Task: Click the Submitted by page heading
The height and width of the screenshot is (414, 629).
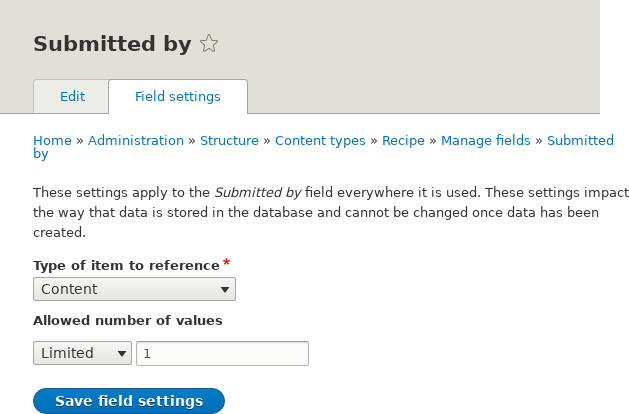Action: click(112, 44)
